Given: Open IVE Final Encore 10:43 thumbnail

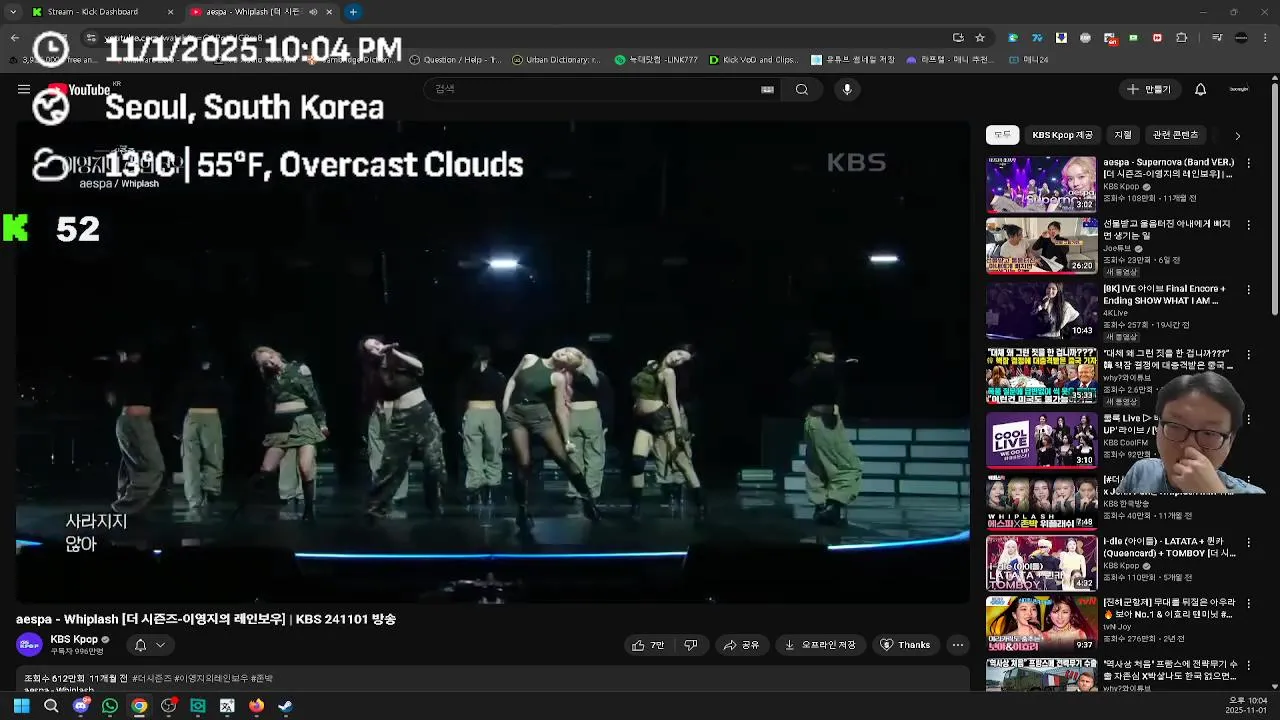Looking at the screenshot, I should tap(1041, 310).
